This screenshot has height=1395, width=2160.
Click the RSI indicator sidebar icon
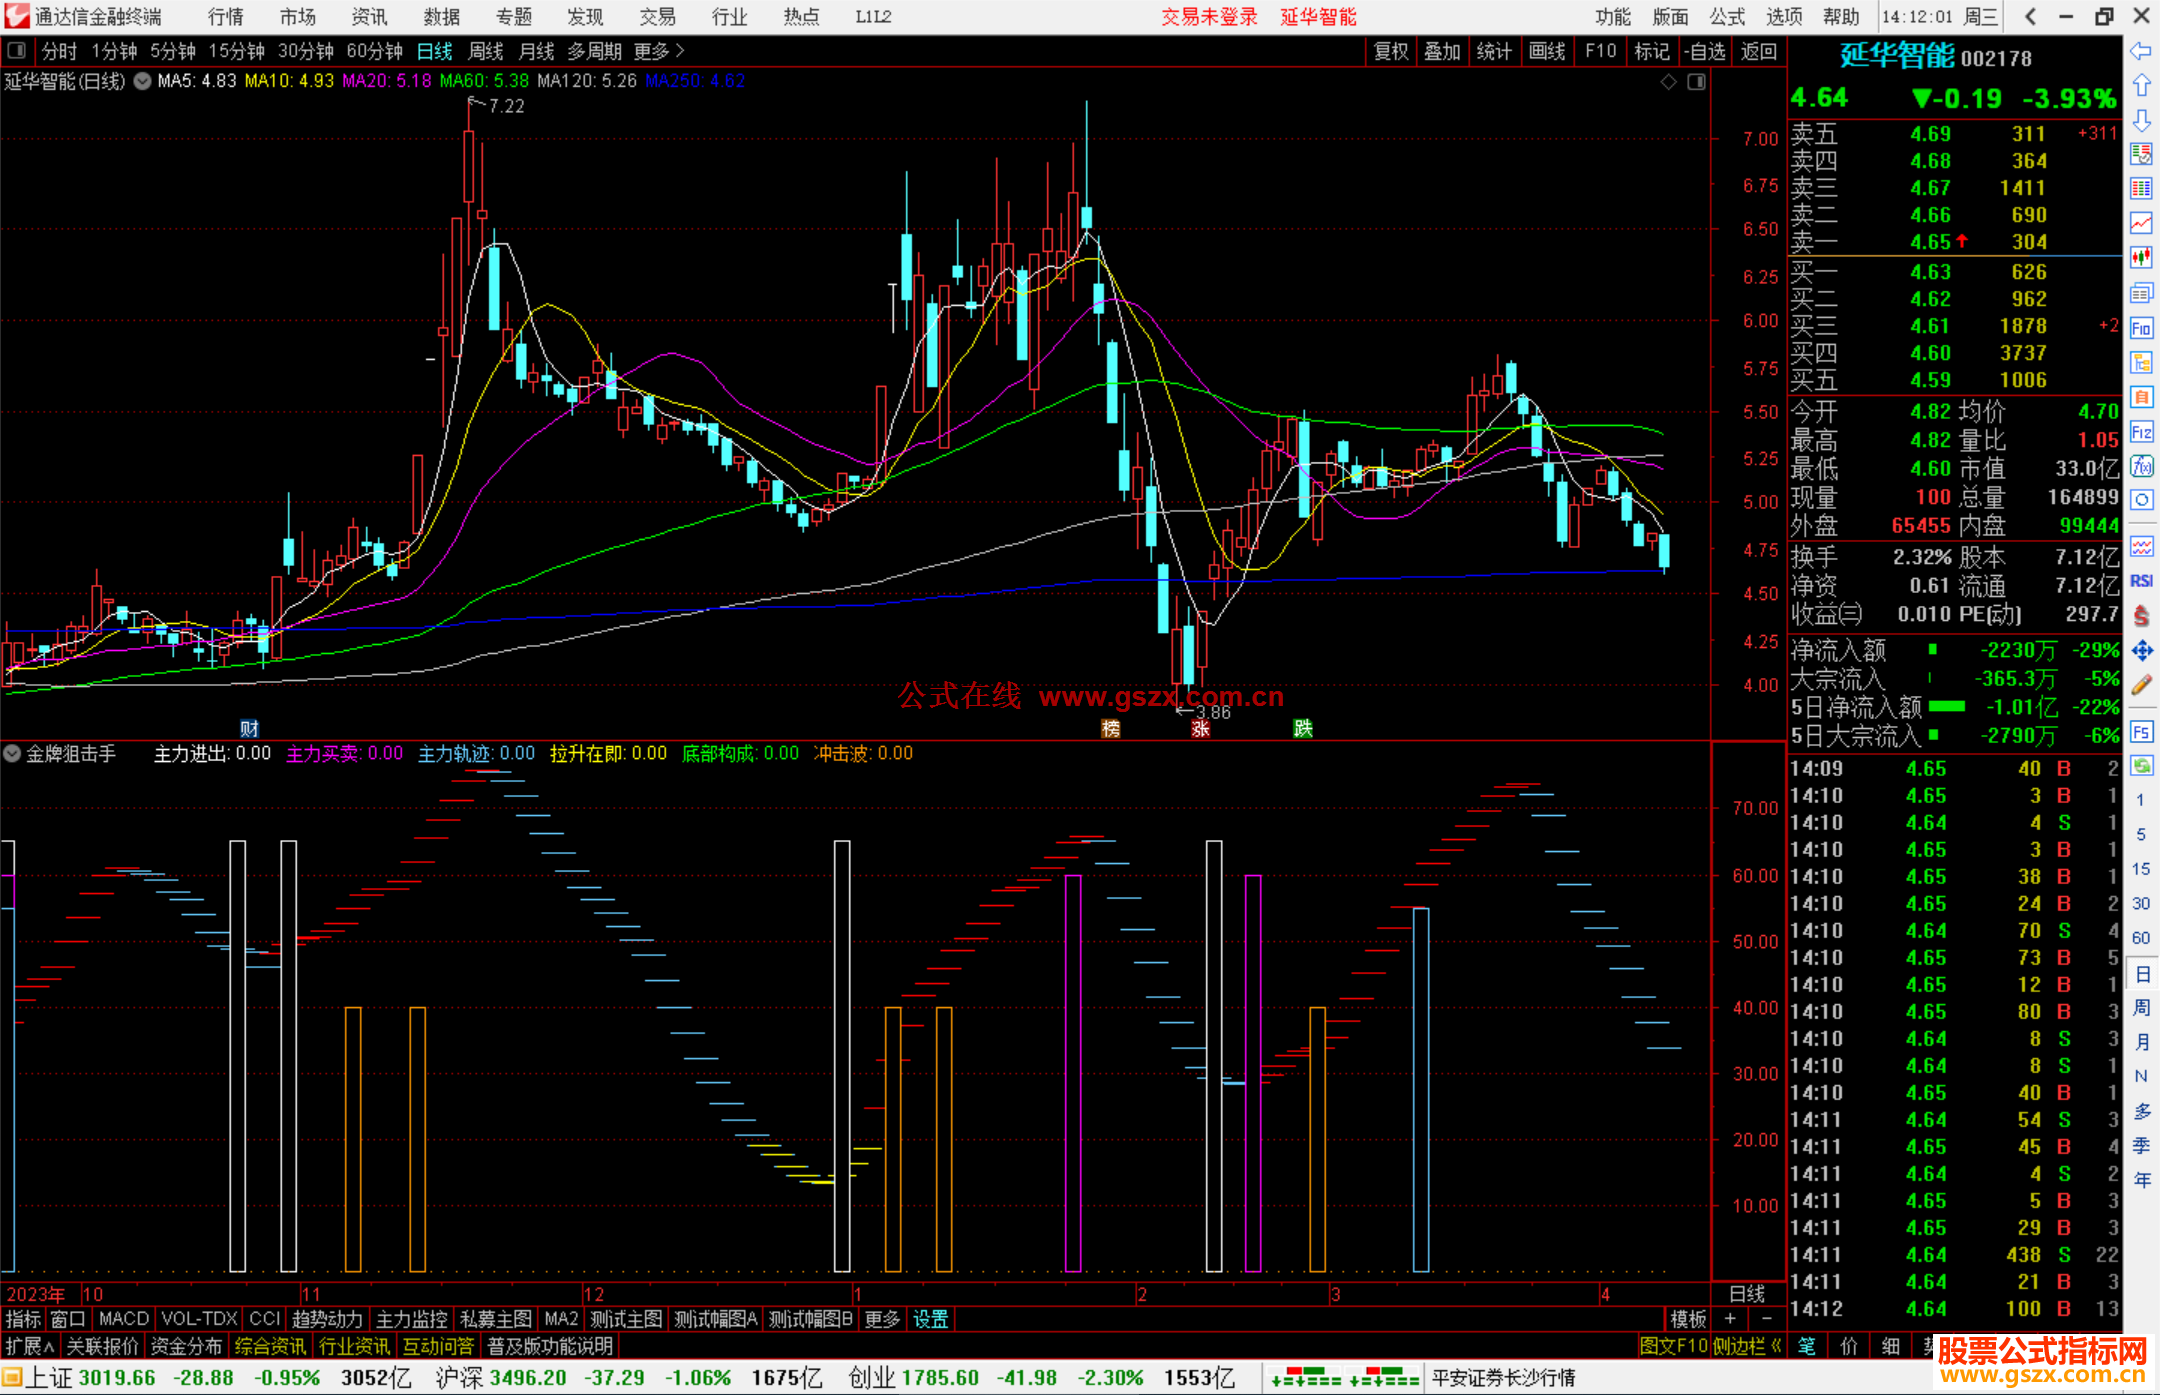point(2141,581)
